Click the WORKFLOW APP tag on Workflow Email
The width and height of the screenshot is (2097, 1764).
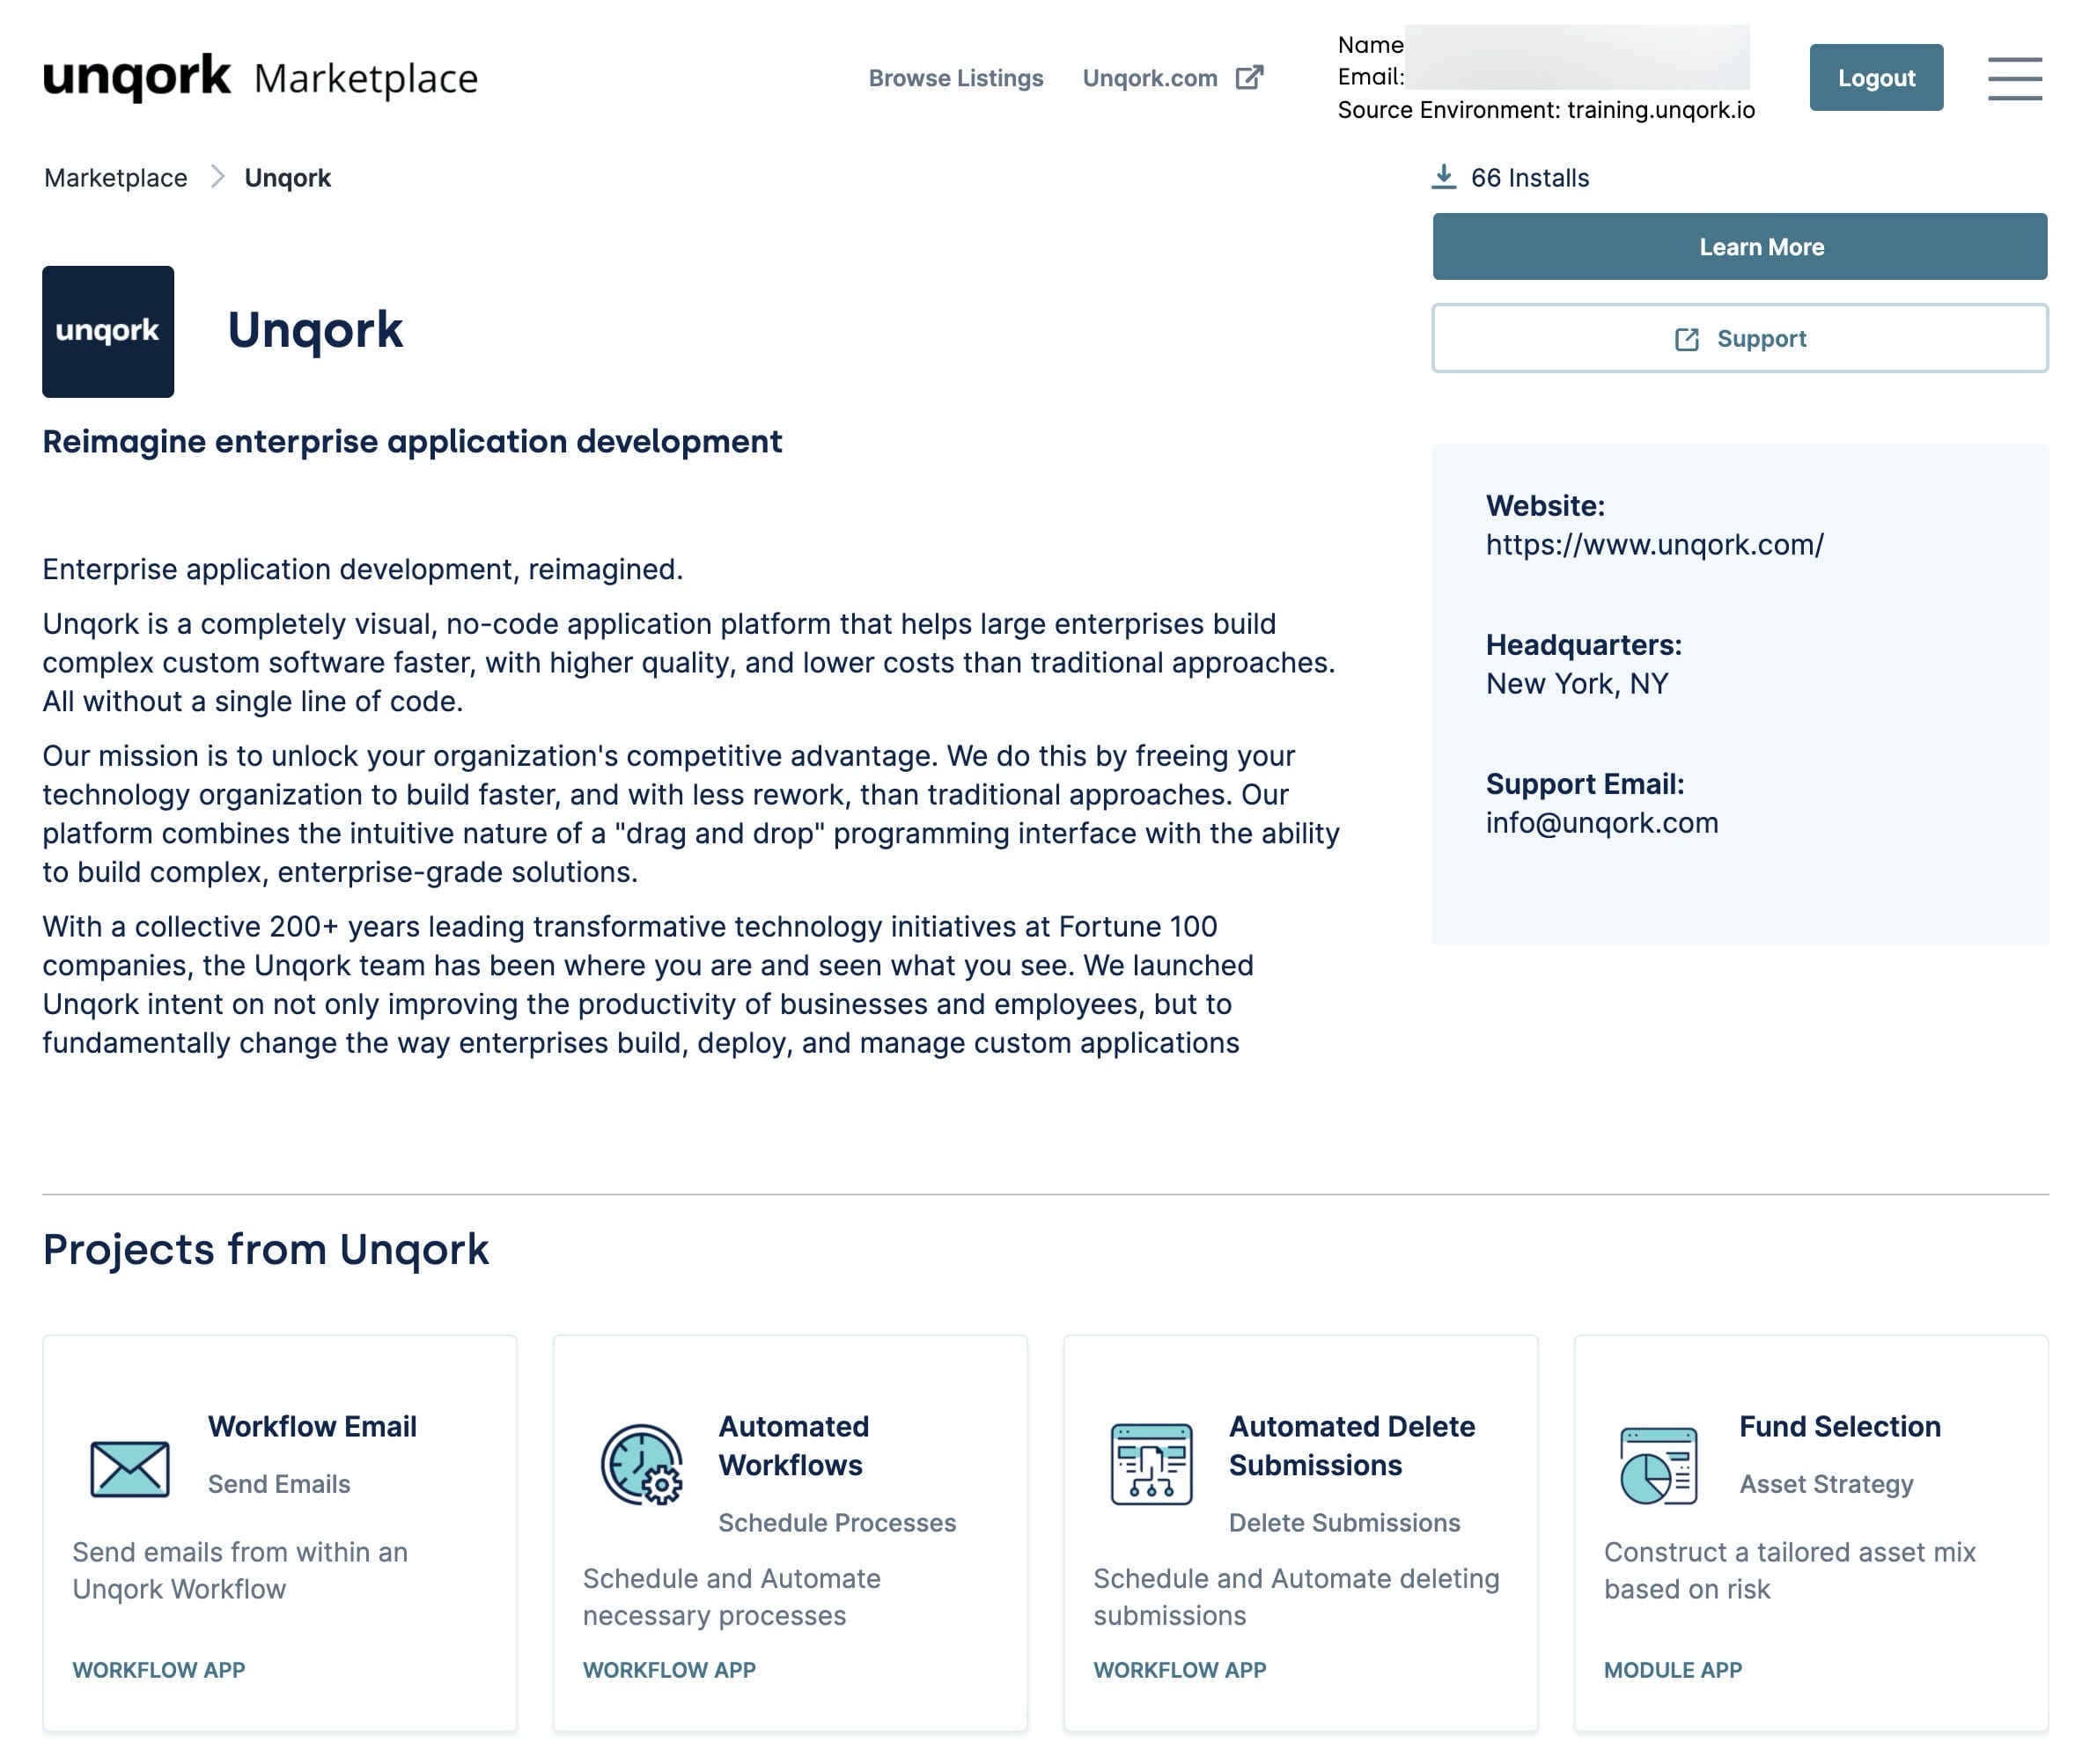coord(158,1670)
